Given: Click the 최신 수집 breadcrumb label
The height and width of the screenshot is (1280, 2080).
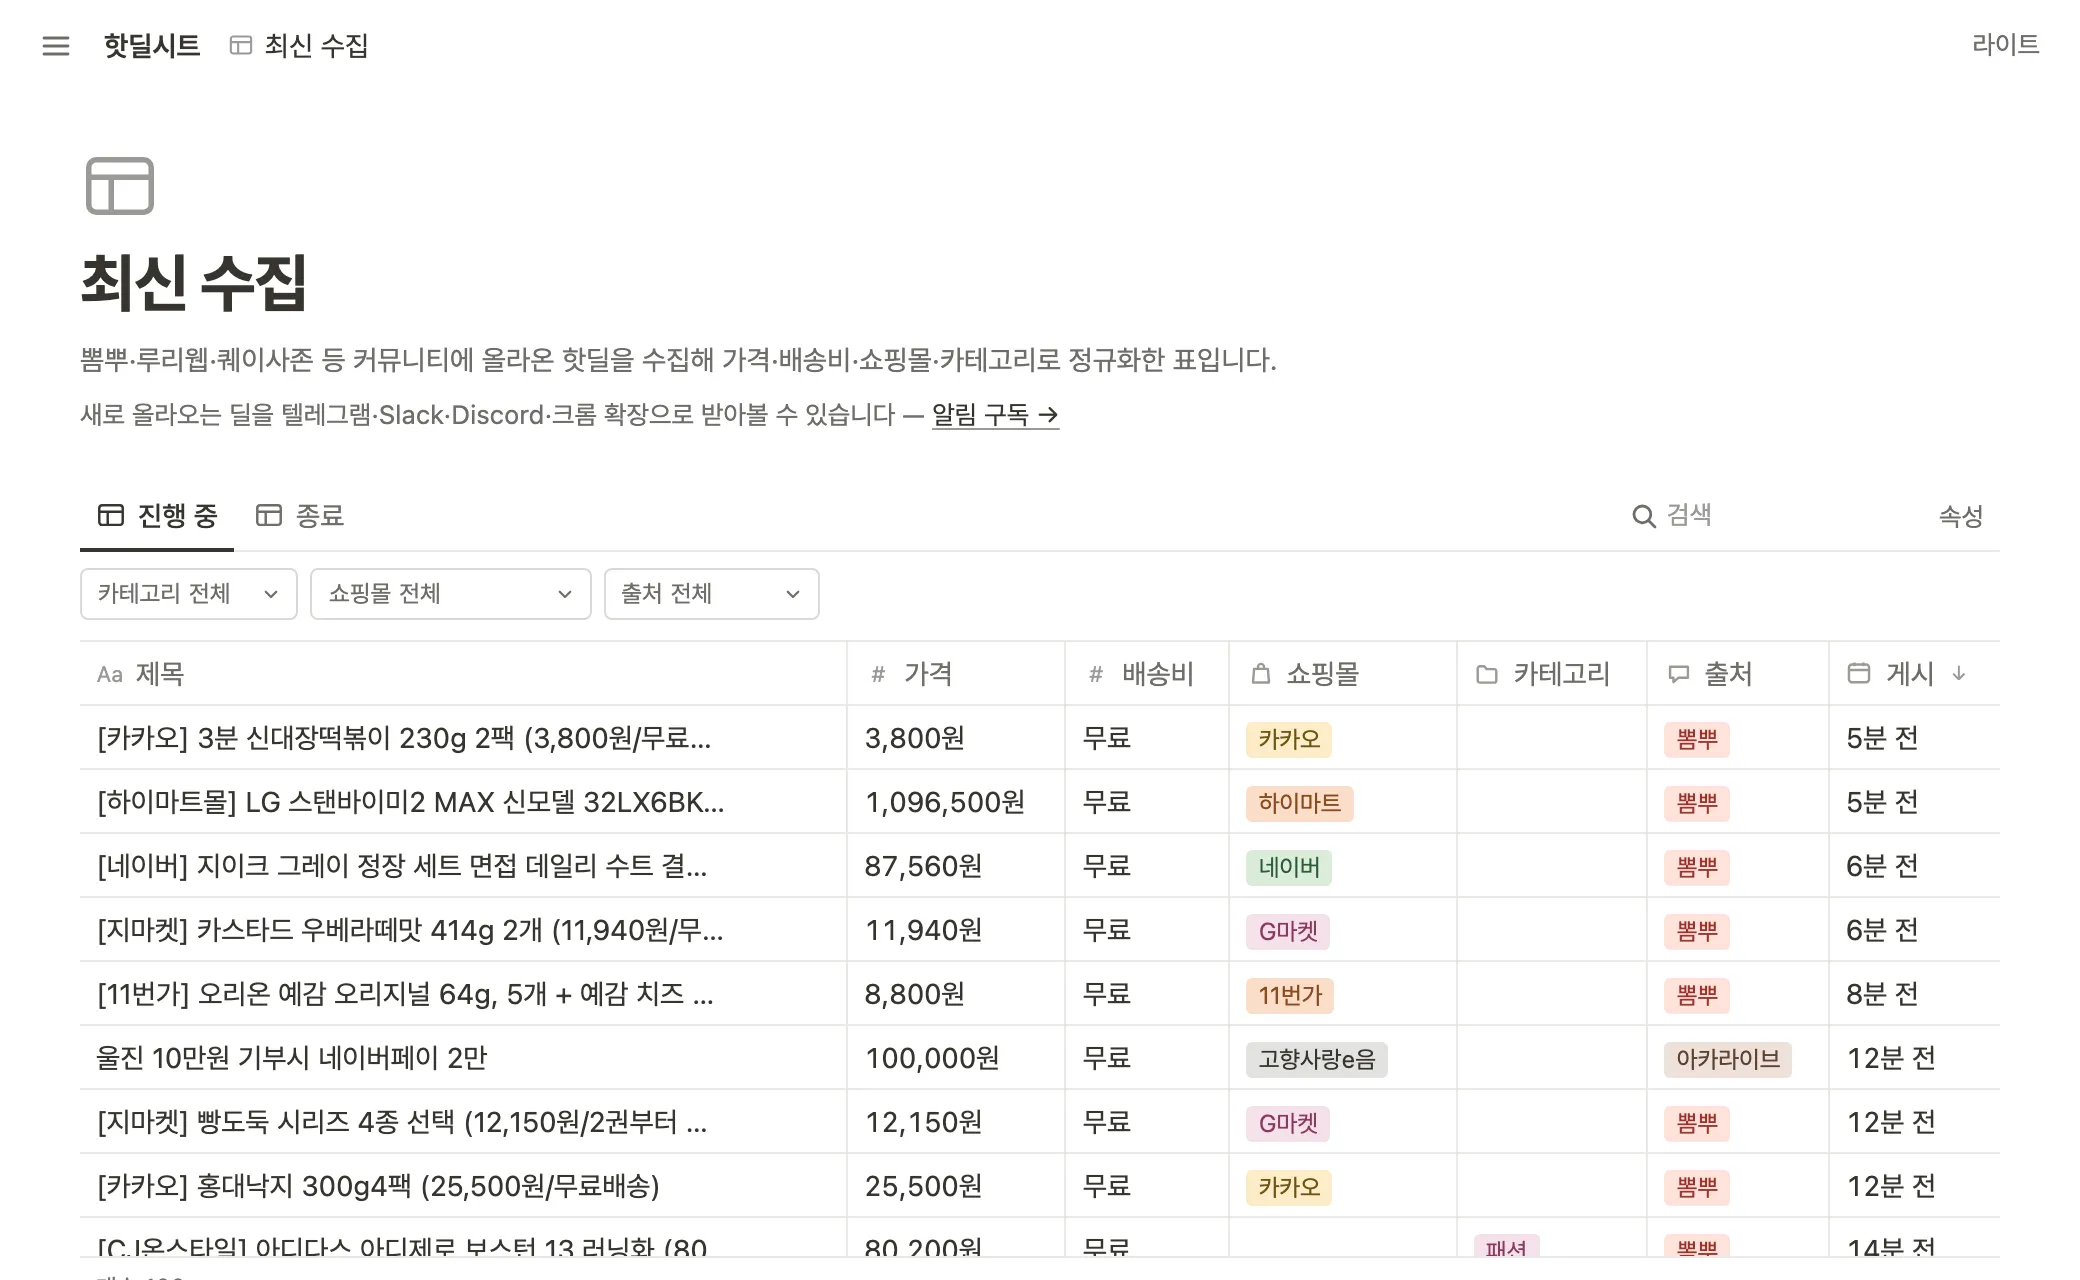Looking at the screenshot, I should pos(316,46).
